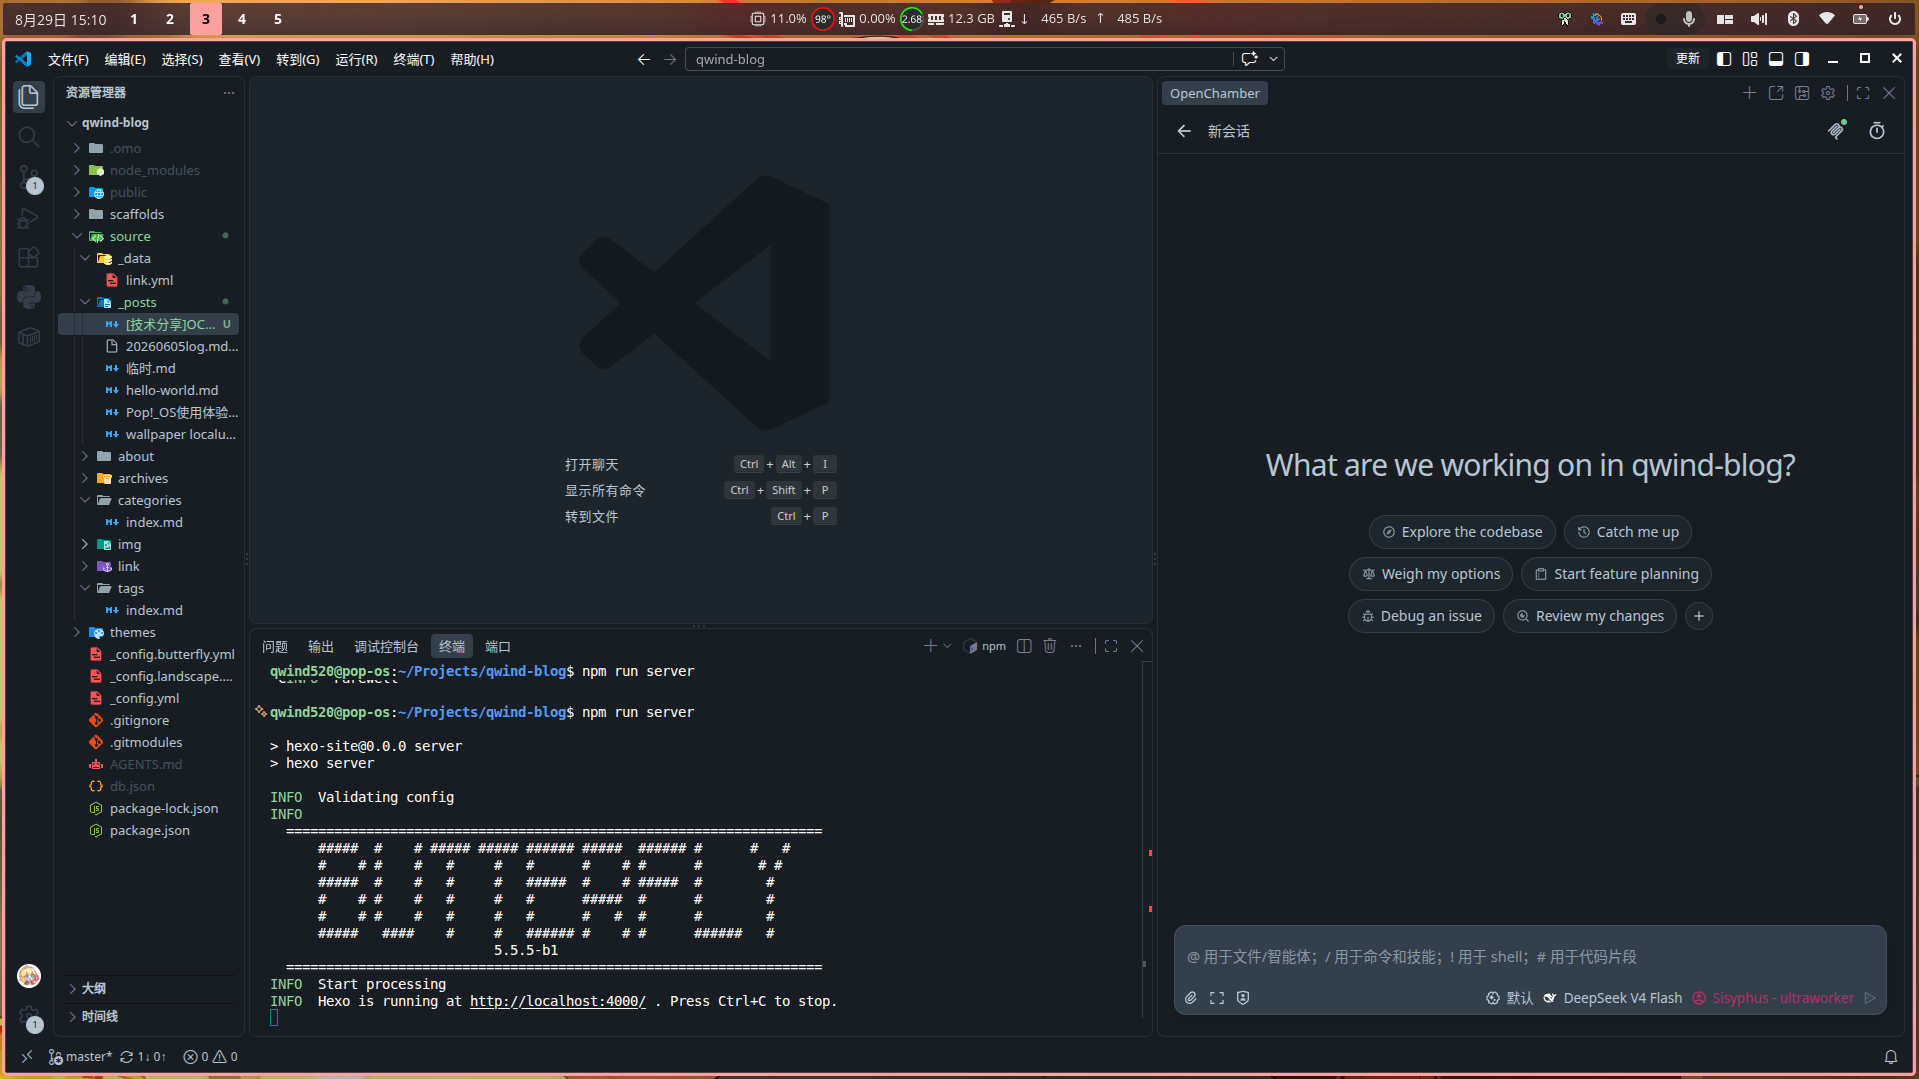Image resolution: width=1919 pixels, height=1079 pixels.
Task: Open terminal panel more actions ellipsis
Action: [x=1076, y=646]
